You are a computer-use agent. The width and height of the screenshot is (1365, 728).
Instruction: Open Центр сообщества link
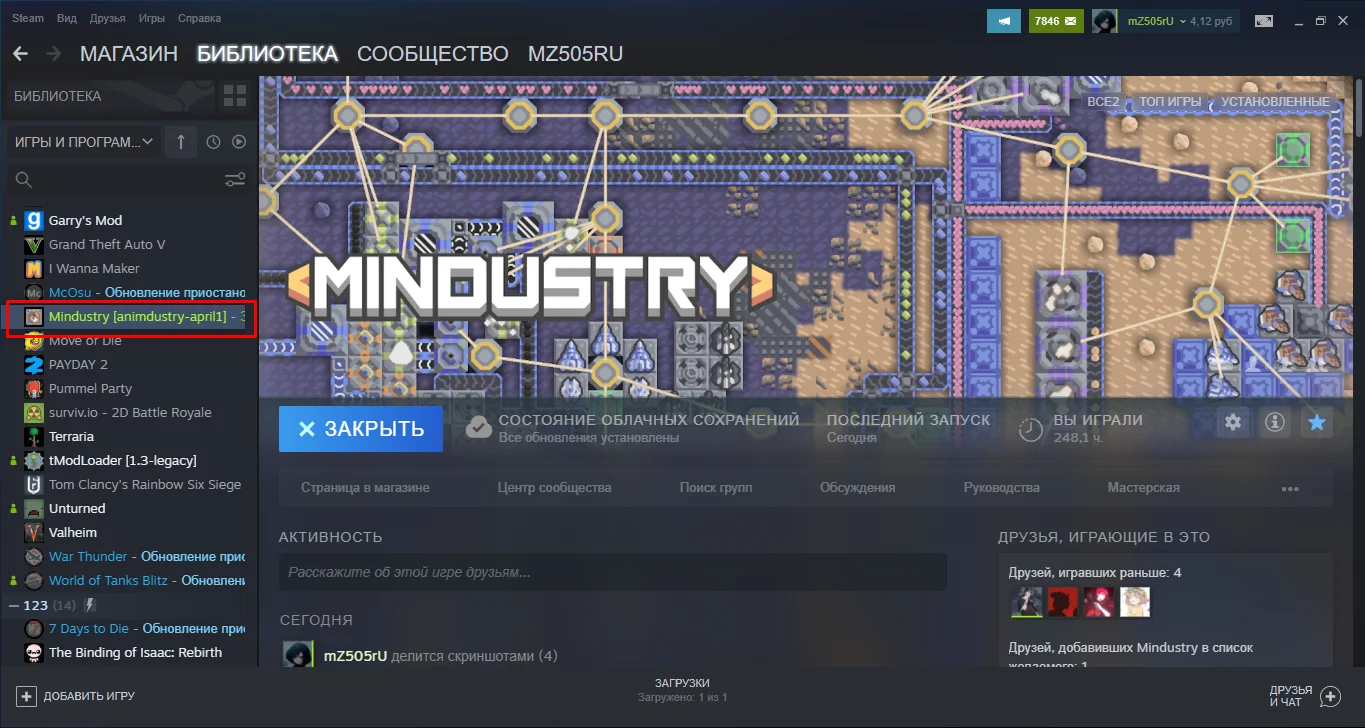pos(554,488)
